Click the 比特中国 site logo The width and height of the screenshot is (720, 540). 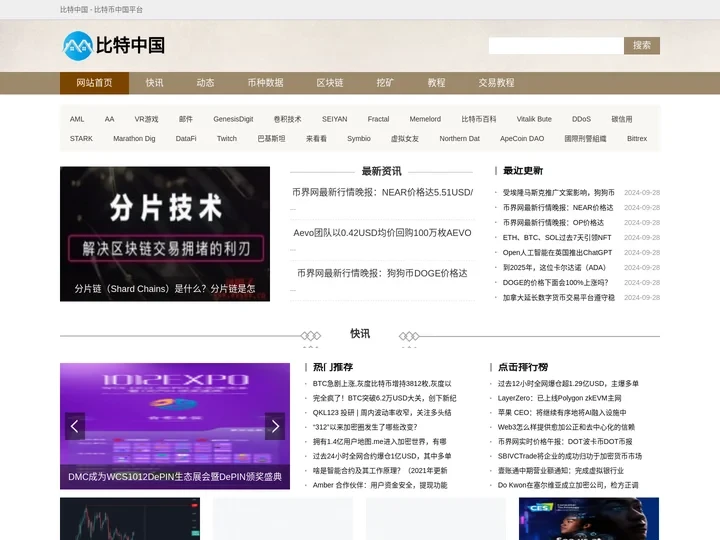coord(113,45)
